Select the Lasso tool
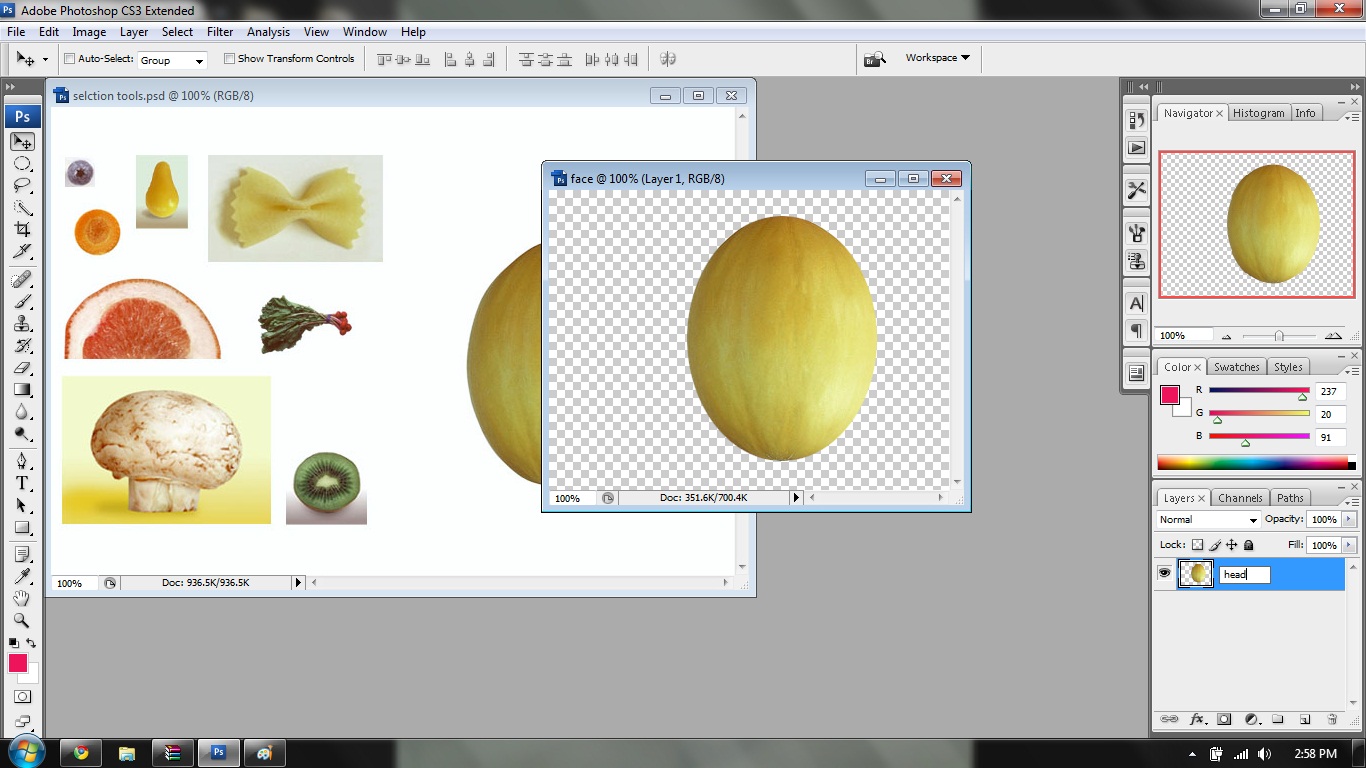 click(22, 186)
